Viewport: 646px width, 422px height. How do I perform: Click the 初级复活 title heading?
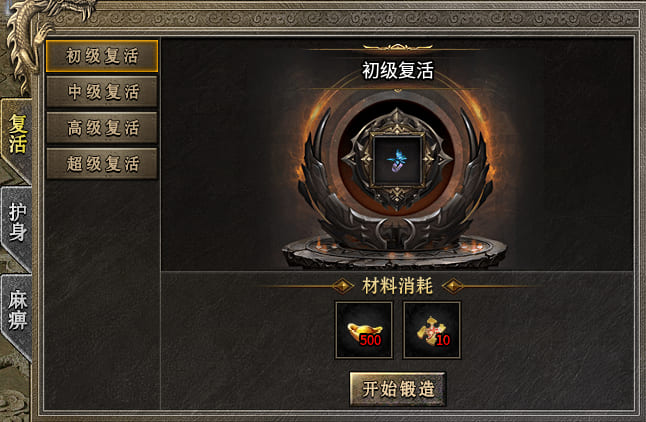coord(398,70)
